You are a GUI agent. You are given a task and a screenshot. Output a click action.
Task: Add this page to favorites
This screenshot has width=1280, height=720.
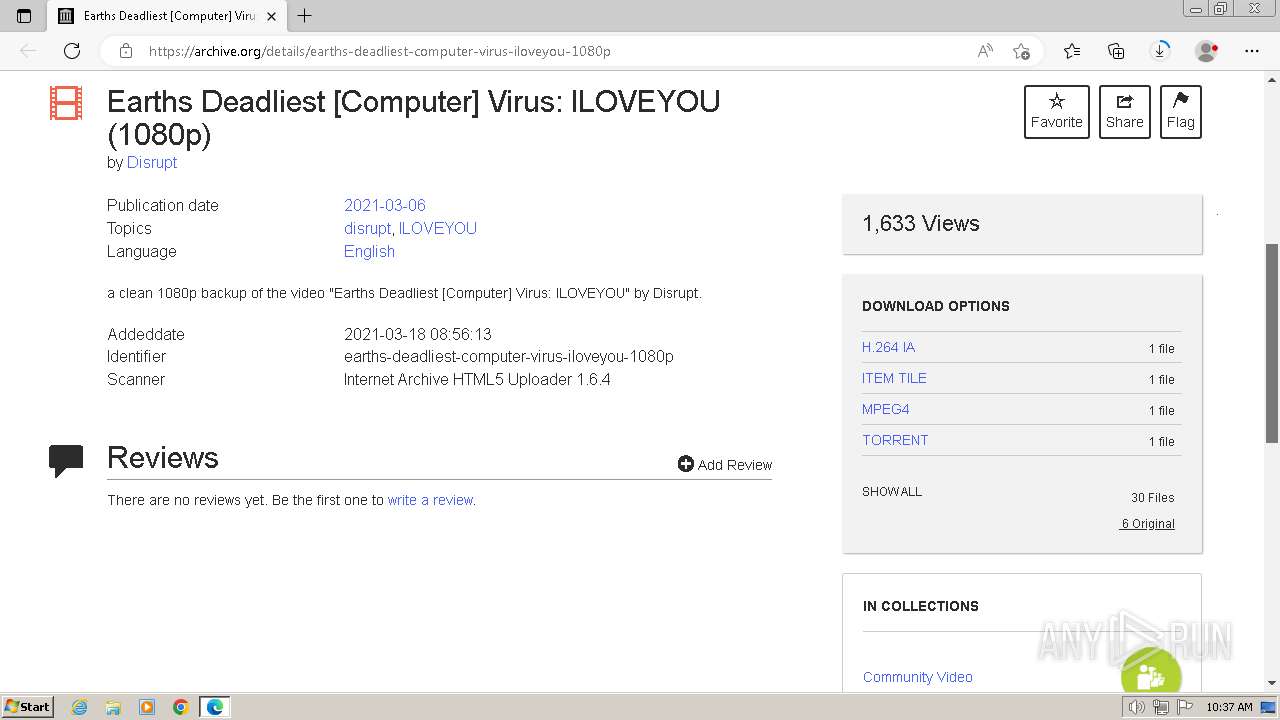pos(1021,51)
